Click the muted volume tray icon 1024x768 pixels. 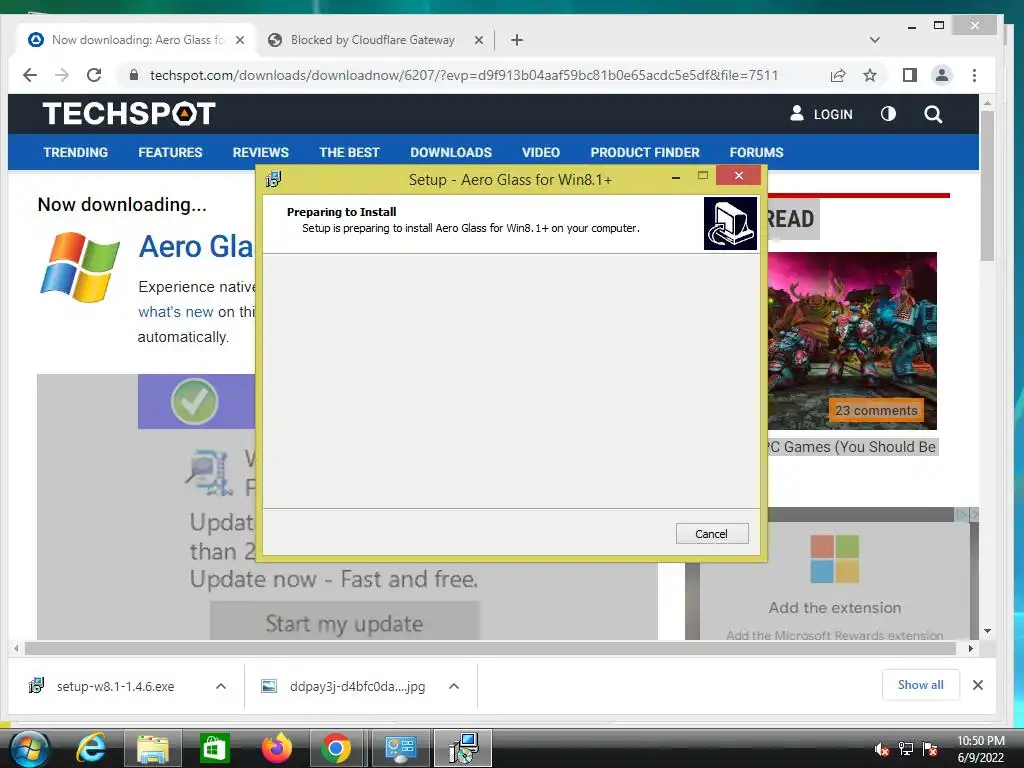tap(882, 749)
